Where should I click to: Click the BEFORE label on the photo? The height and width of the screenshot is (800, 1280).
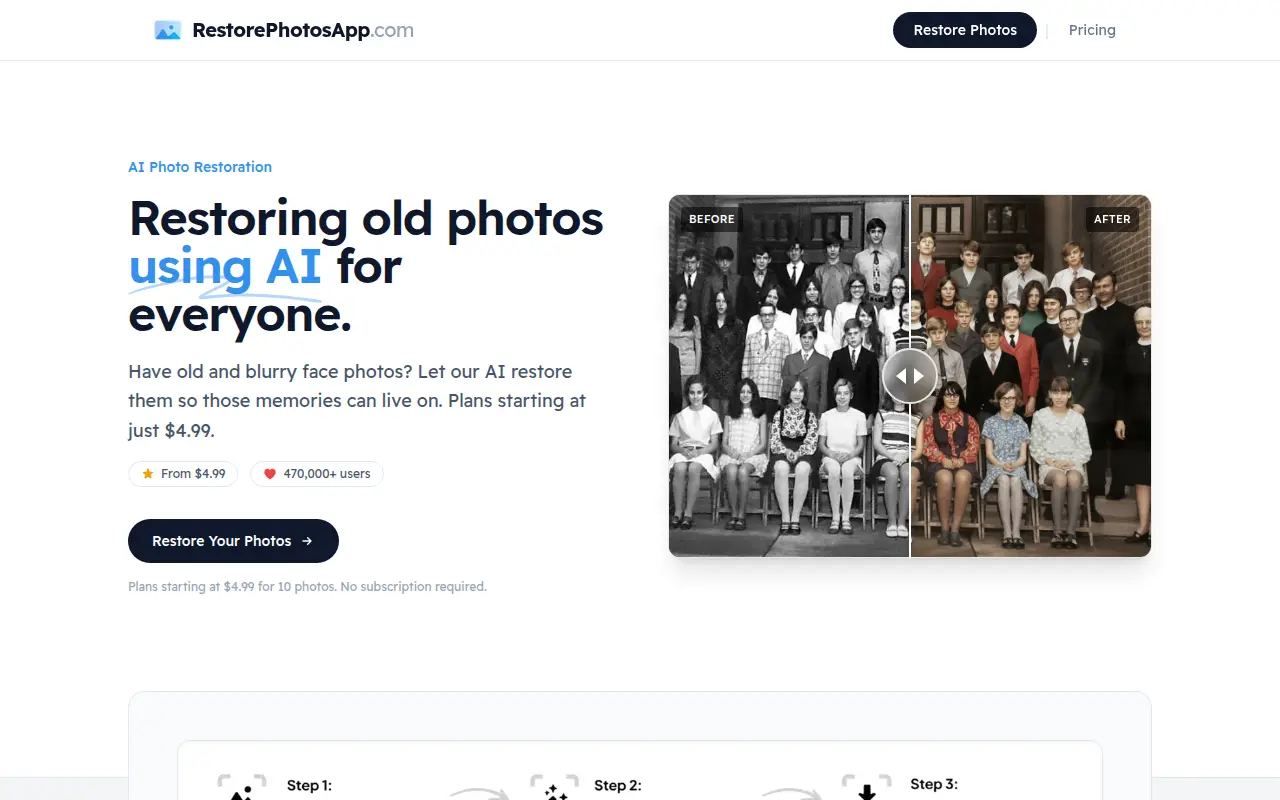coord(712,219)
